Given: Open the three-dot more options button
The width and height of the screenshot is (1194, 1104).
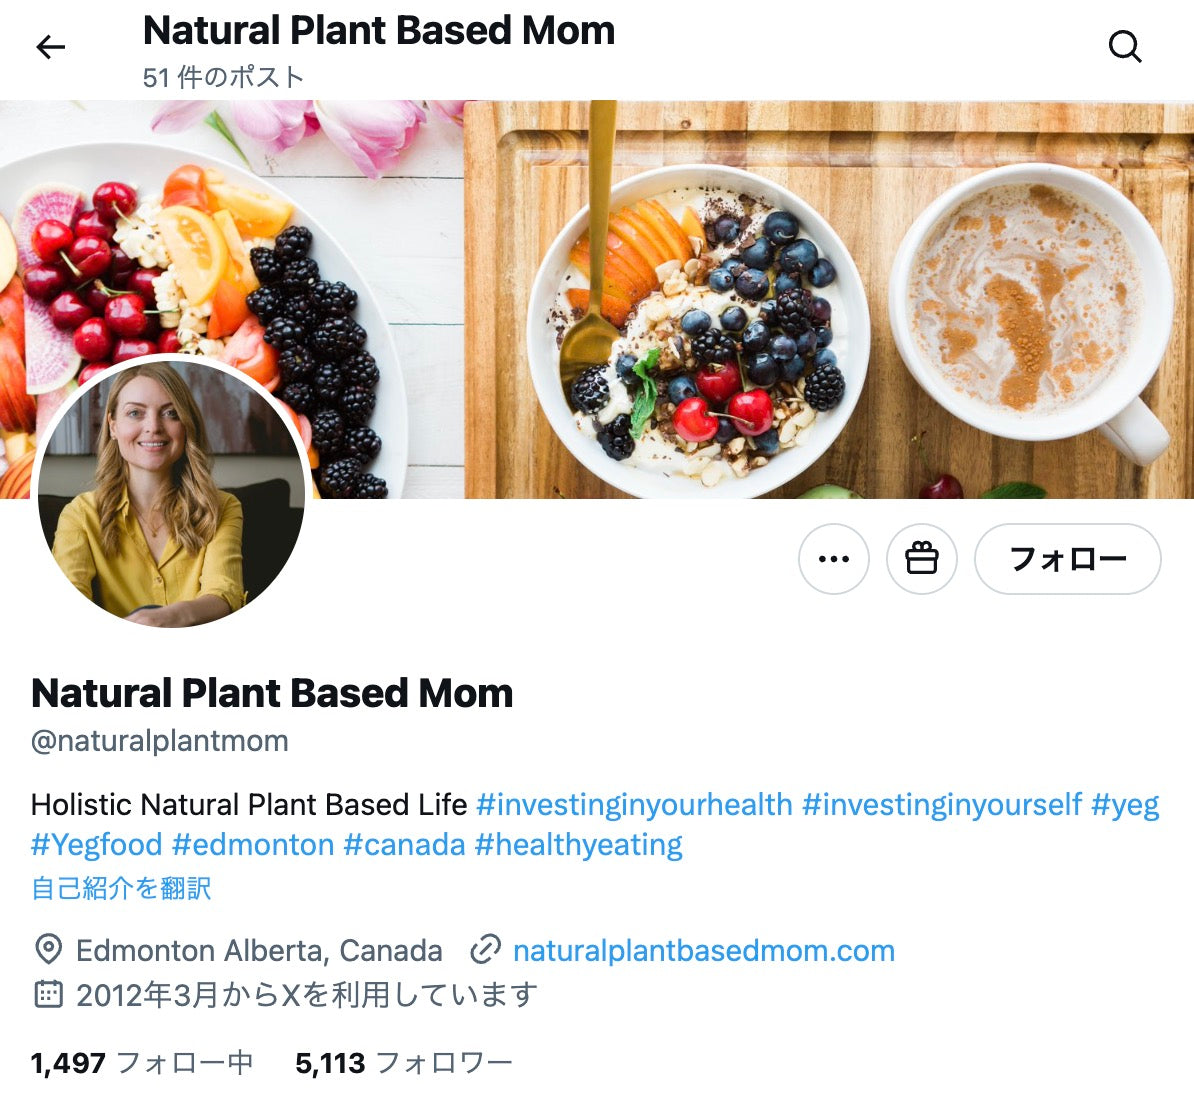Looking at the screenshot, I should point(834,559).
